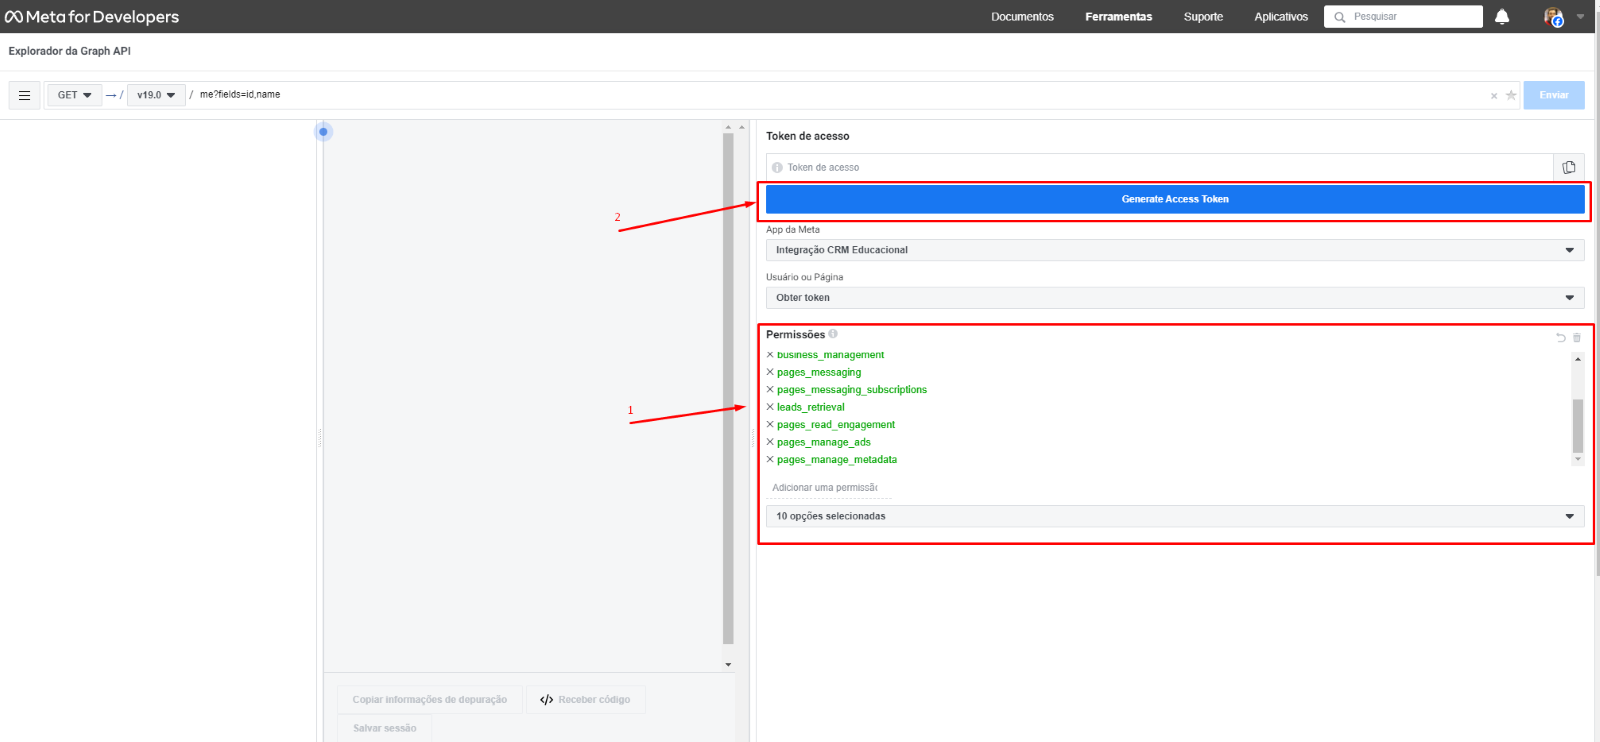Copy the access token with clipboard icon
Image resolution: width=1600 pixels, height=742 pixels.
tap(1569, 167)
